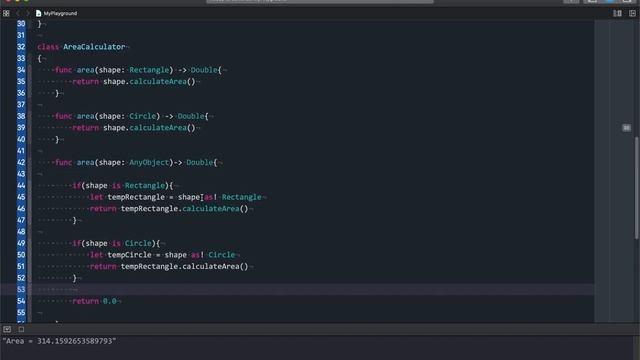Click the "return 0.0" value on line 54
Image resolution: width=640 pixels, height=360 pixels.
109,301
